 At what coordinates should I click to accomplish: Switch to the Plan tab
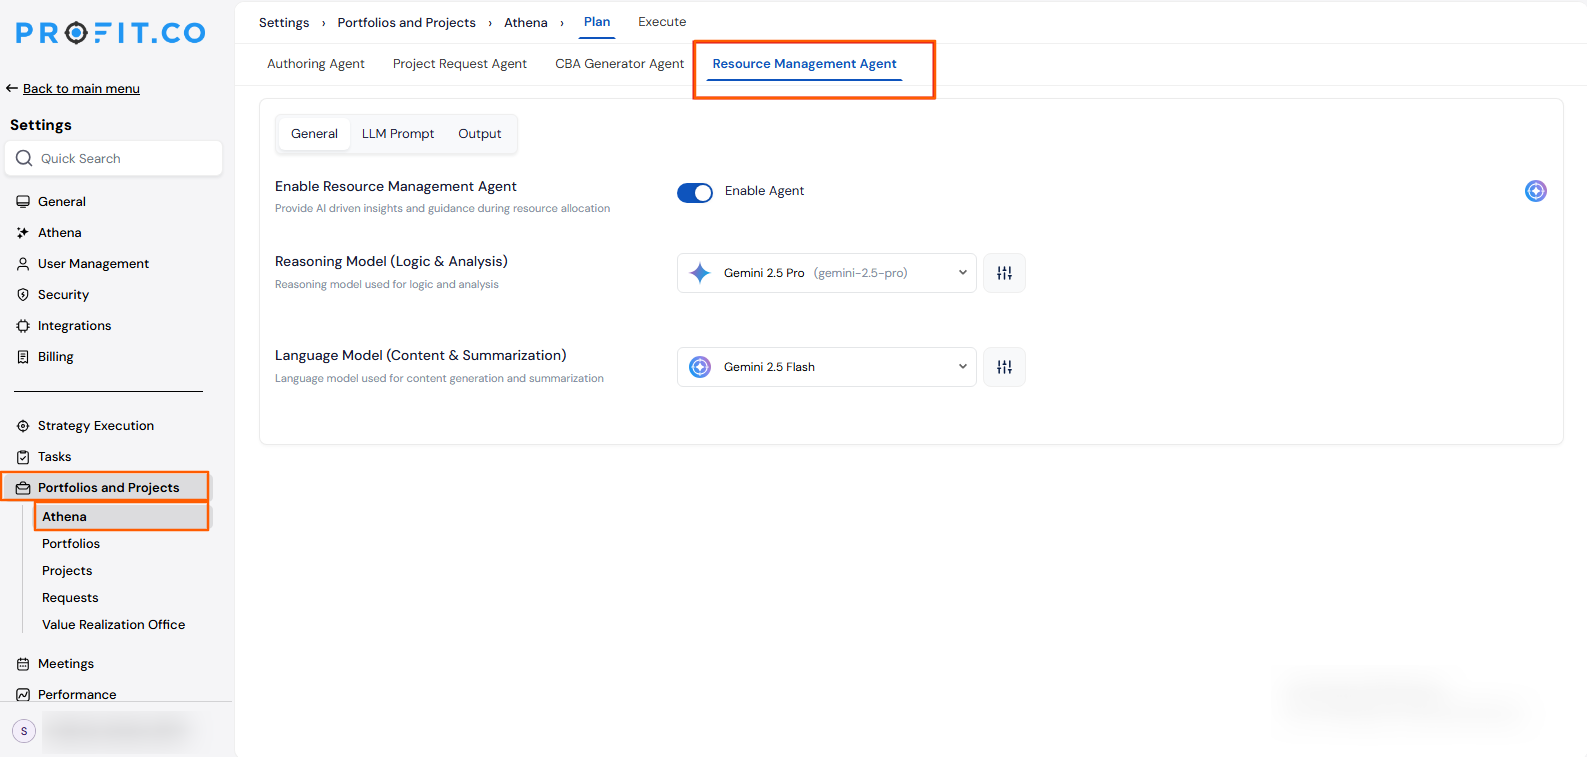pos(597,22)
